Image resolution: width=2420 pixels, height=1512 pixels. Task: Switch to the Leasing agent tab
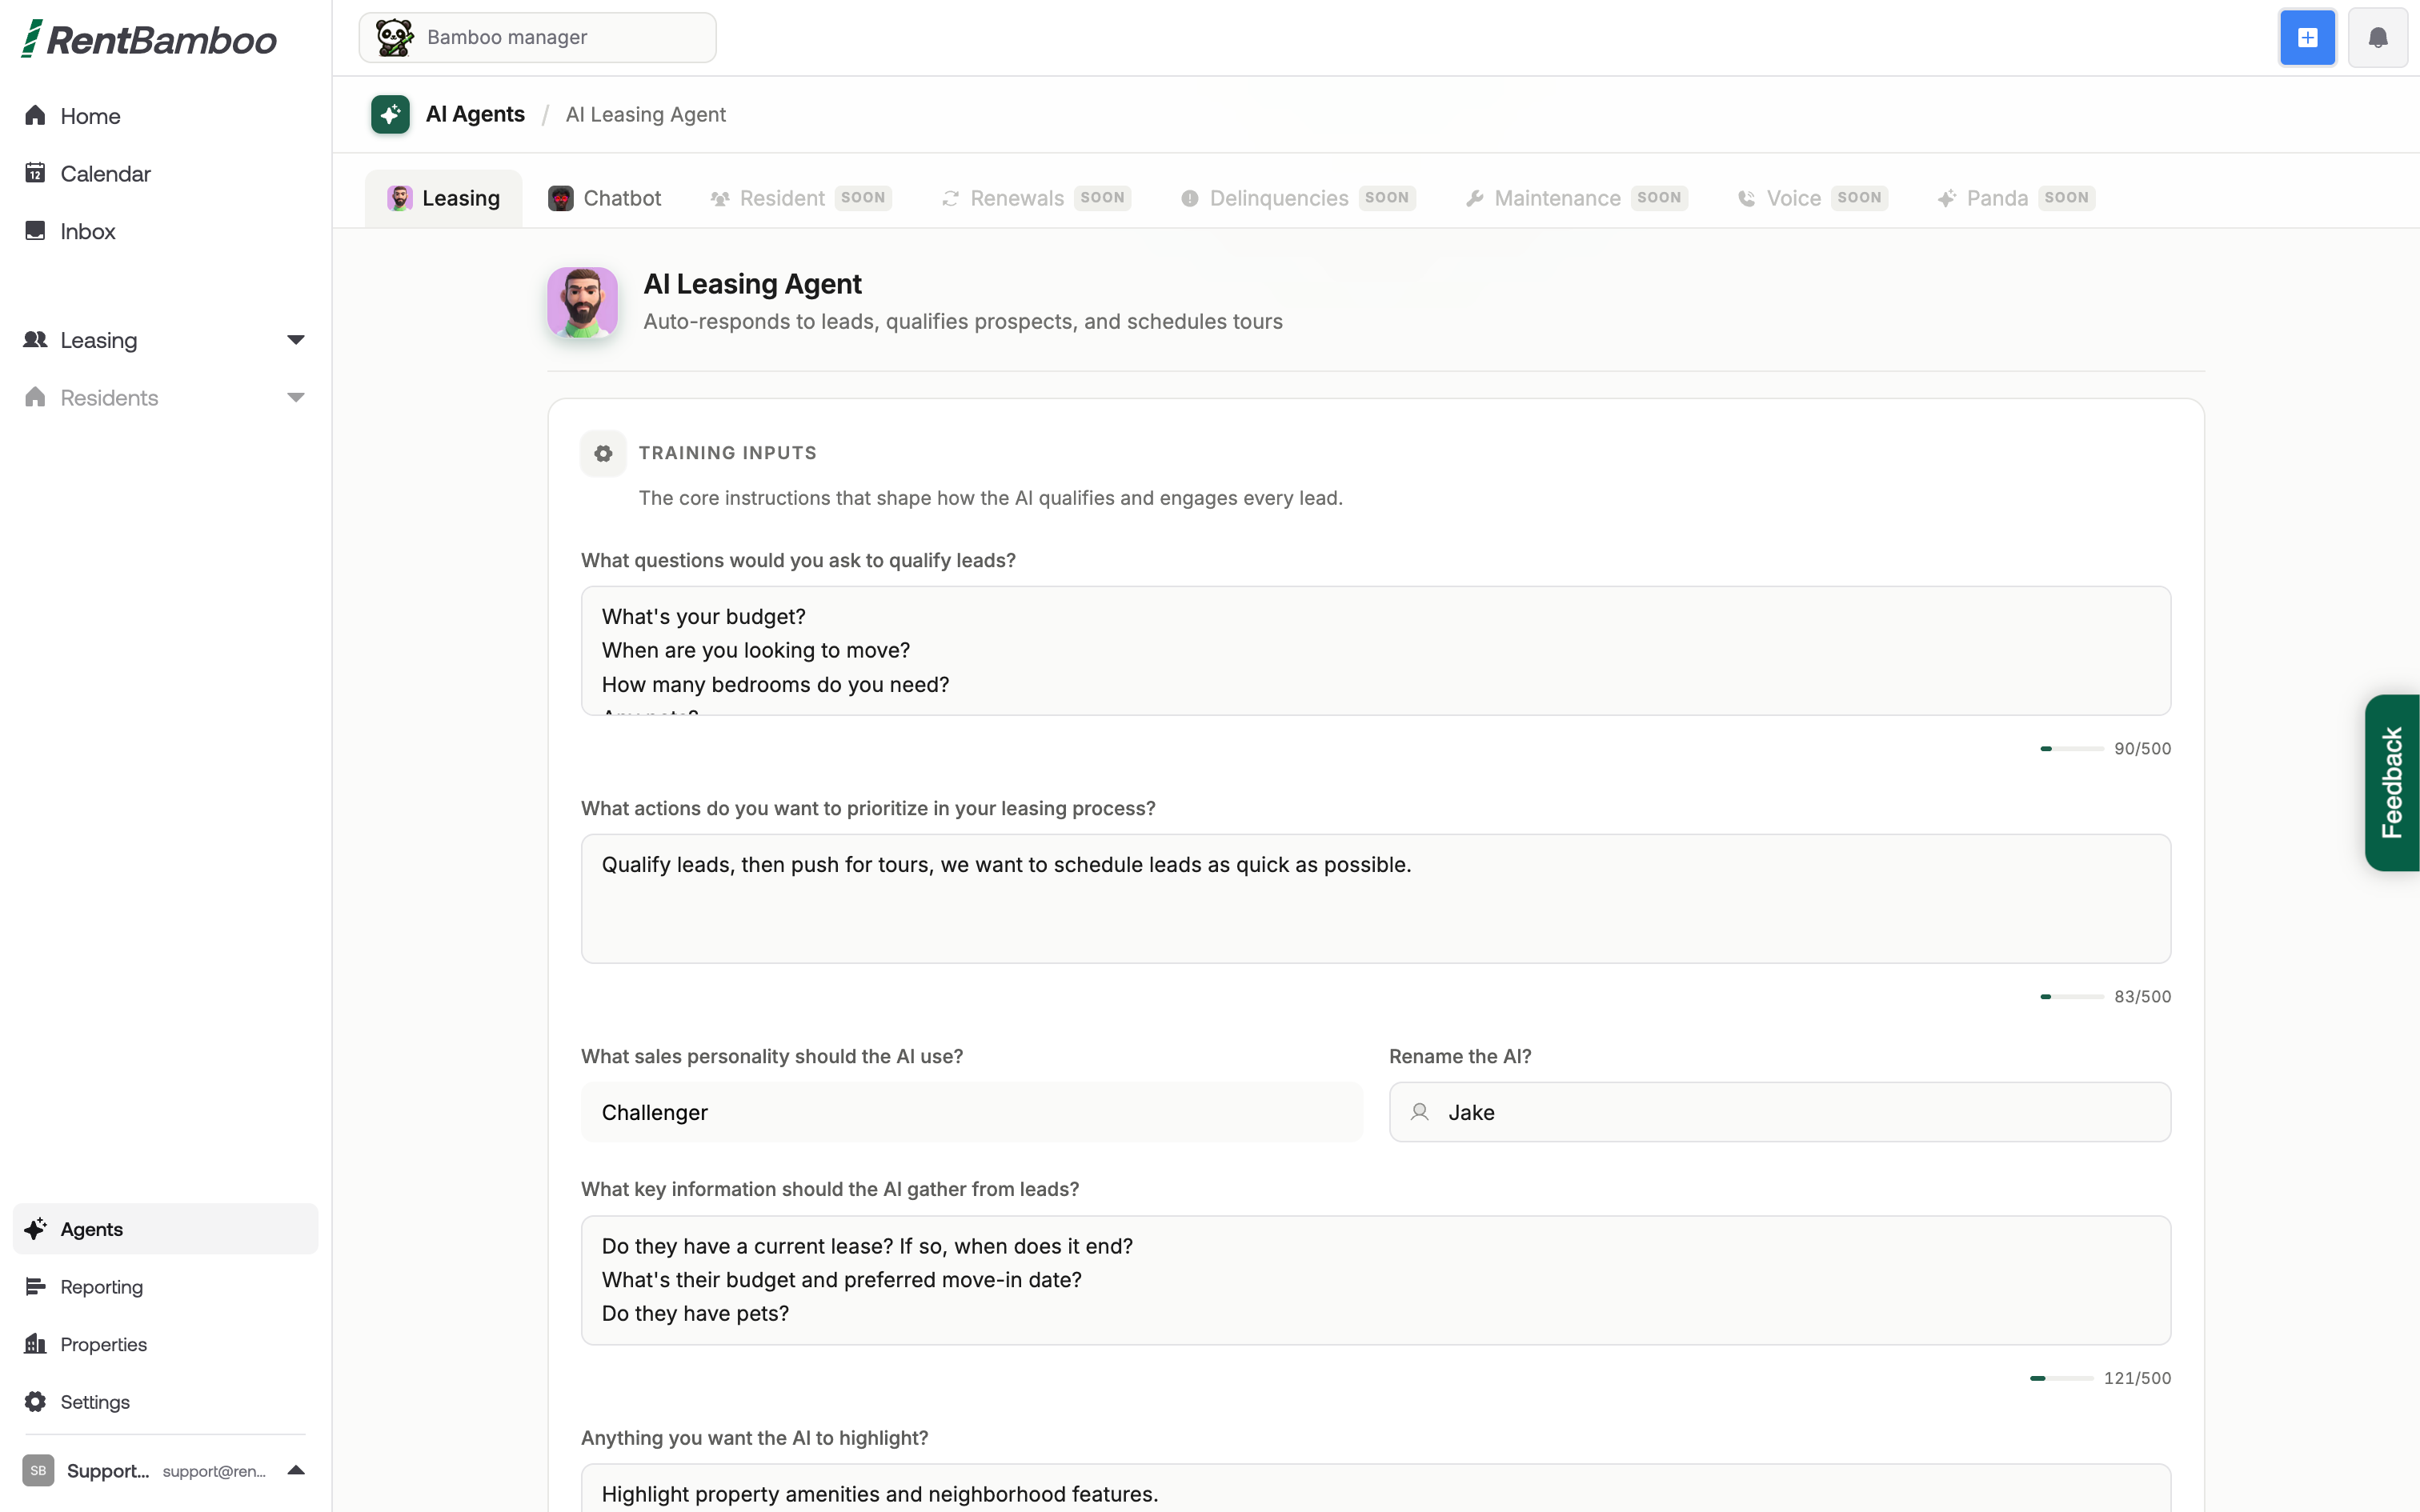[x=444, y=198]
